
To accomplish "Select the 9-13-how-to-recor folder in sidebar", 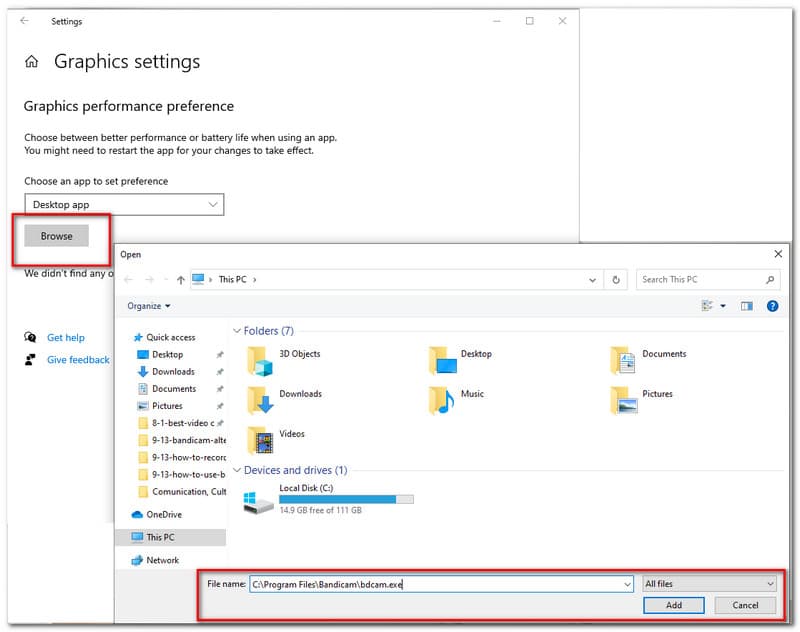I will click(182, 458).
